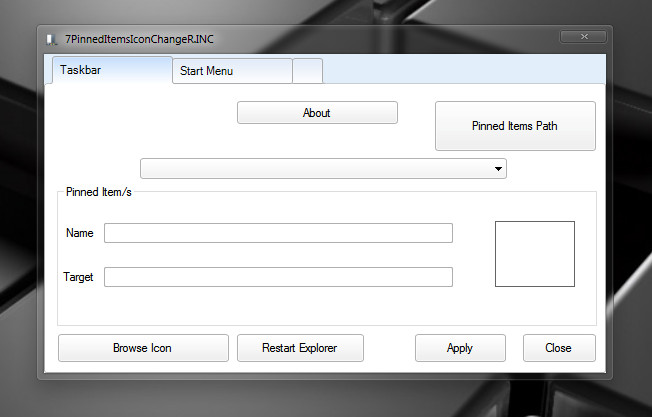Viewport: 652px width, 417px height.
Task: Select the blank third tab
Action: (x=308, y=71)
